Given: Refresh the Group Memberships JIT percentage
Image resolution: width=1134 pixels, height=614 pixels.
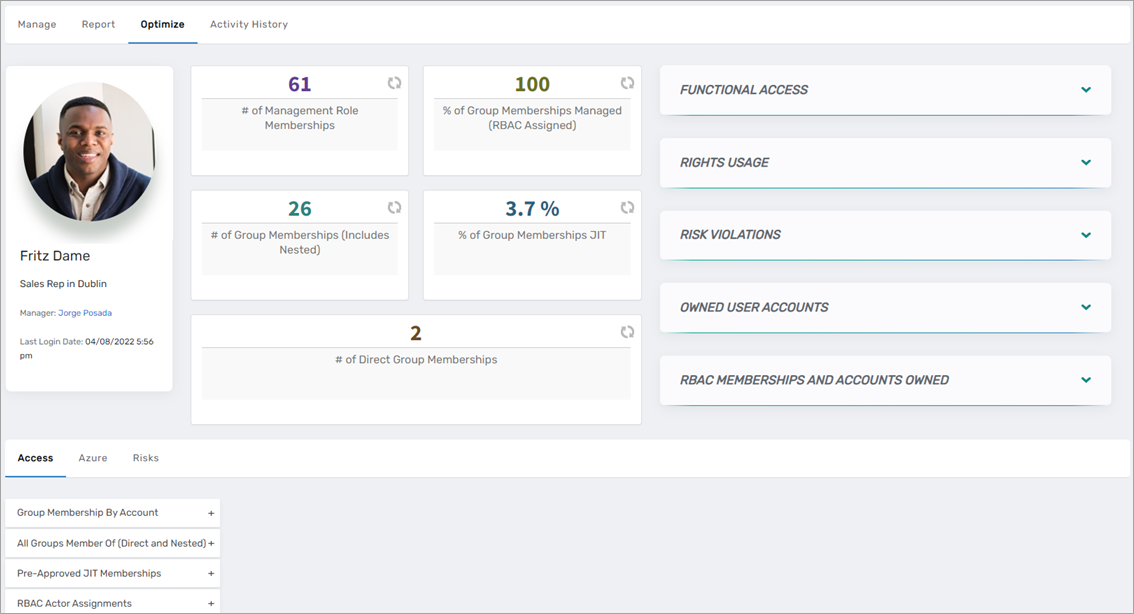Looking at the screenshot, I should click(x=627, y=208).
